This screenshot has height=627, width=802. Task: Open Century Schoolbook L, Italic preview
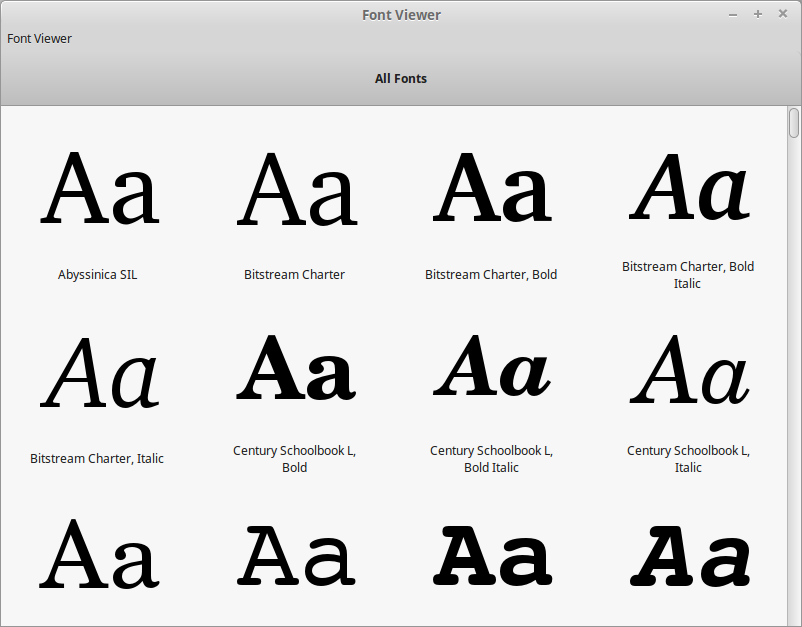(x=689, y=369)
